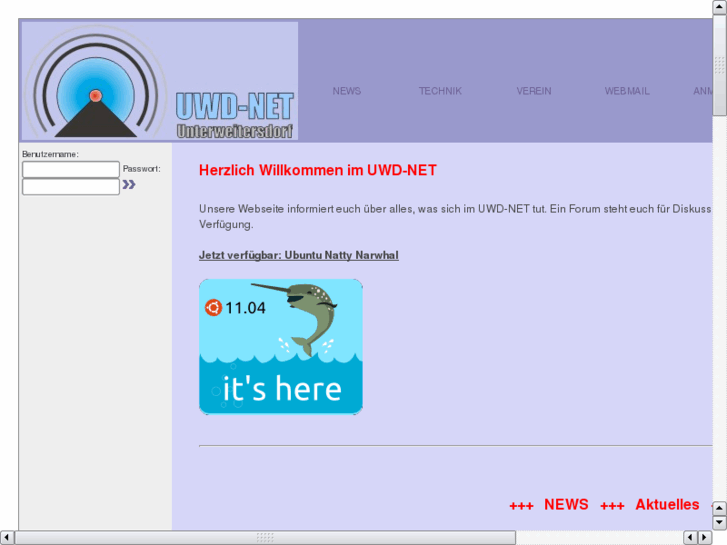
Task: Click the double-arrow login submit icon
Action: [x=129, y=185]
